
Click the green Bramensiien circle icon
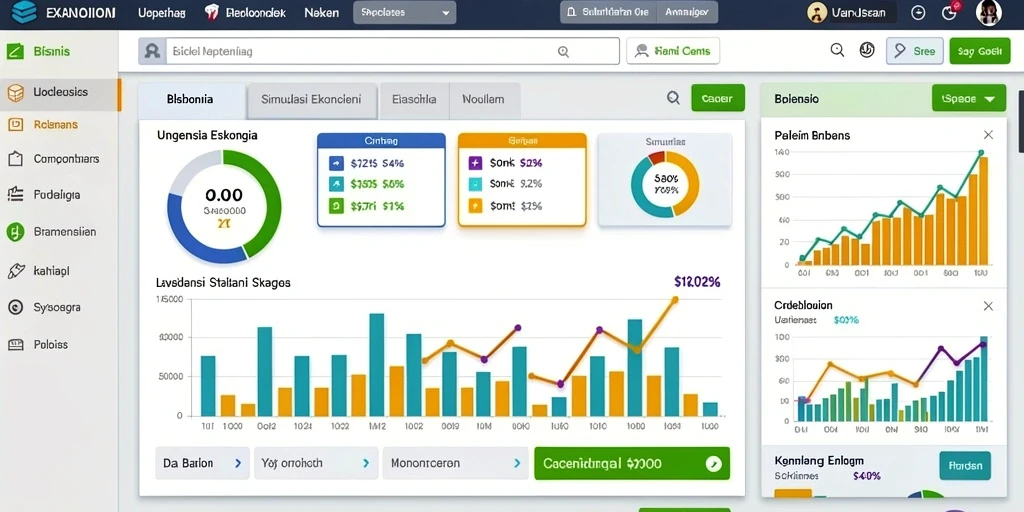tap(15, 231)
